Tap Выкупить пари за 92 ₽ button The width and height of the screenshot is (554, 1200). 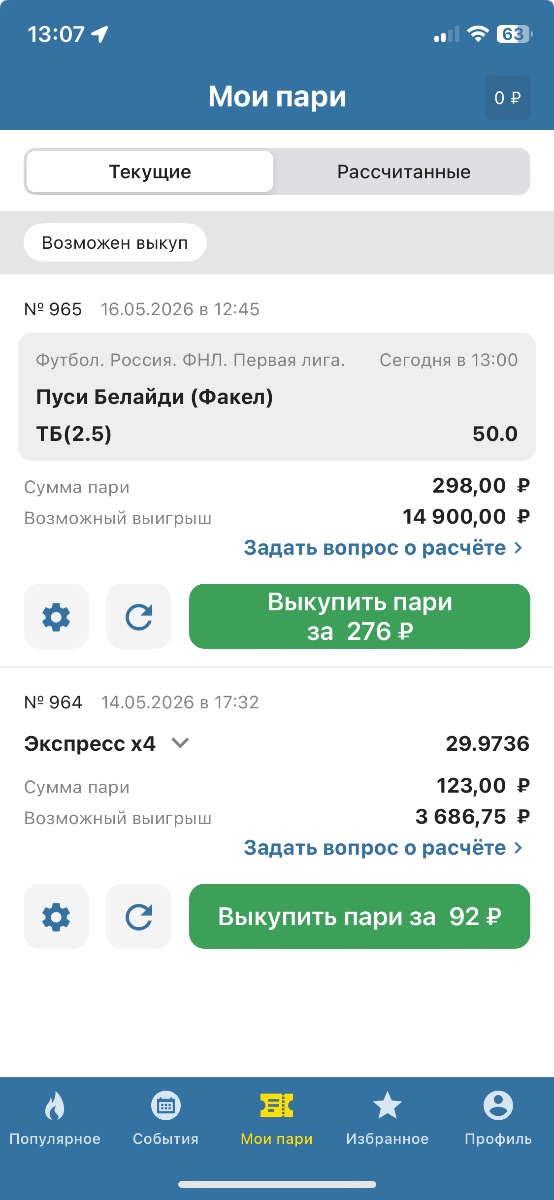click(x=360, y=916)
